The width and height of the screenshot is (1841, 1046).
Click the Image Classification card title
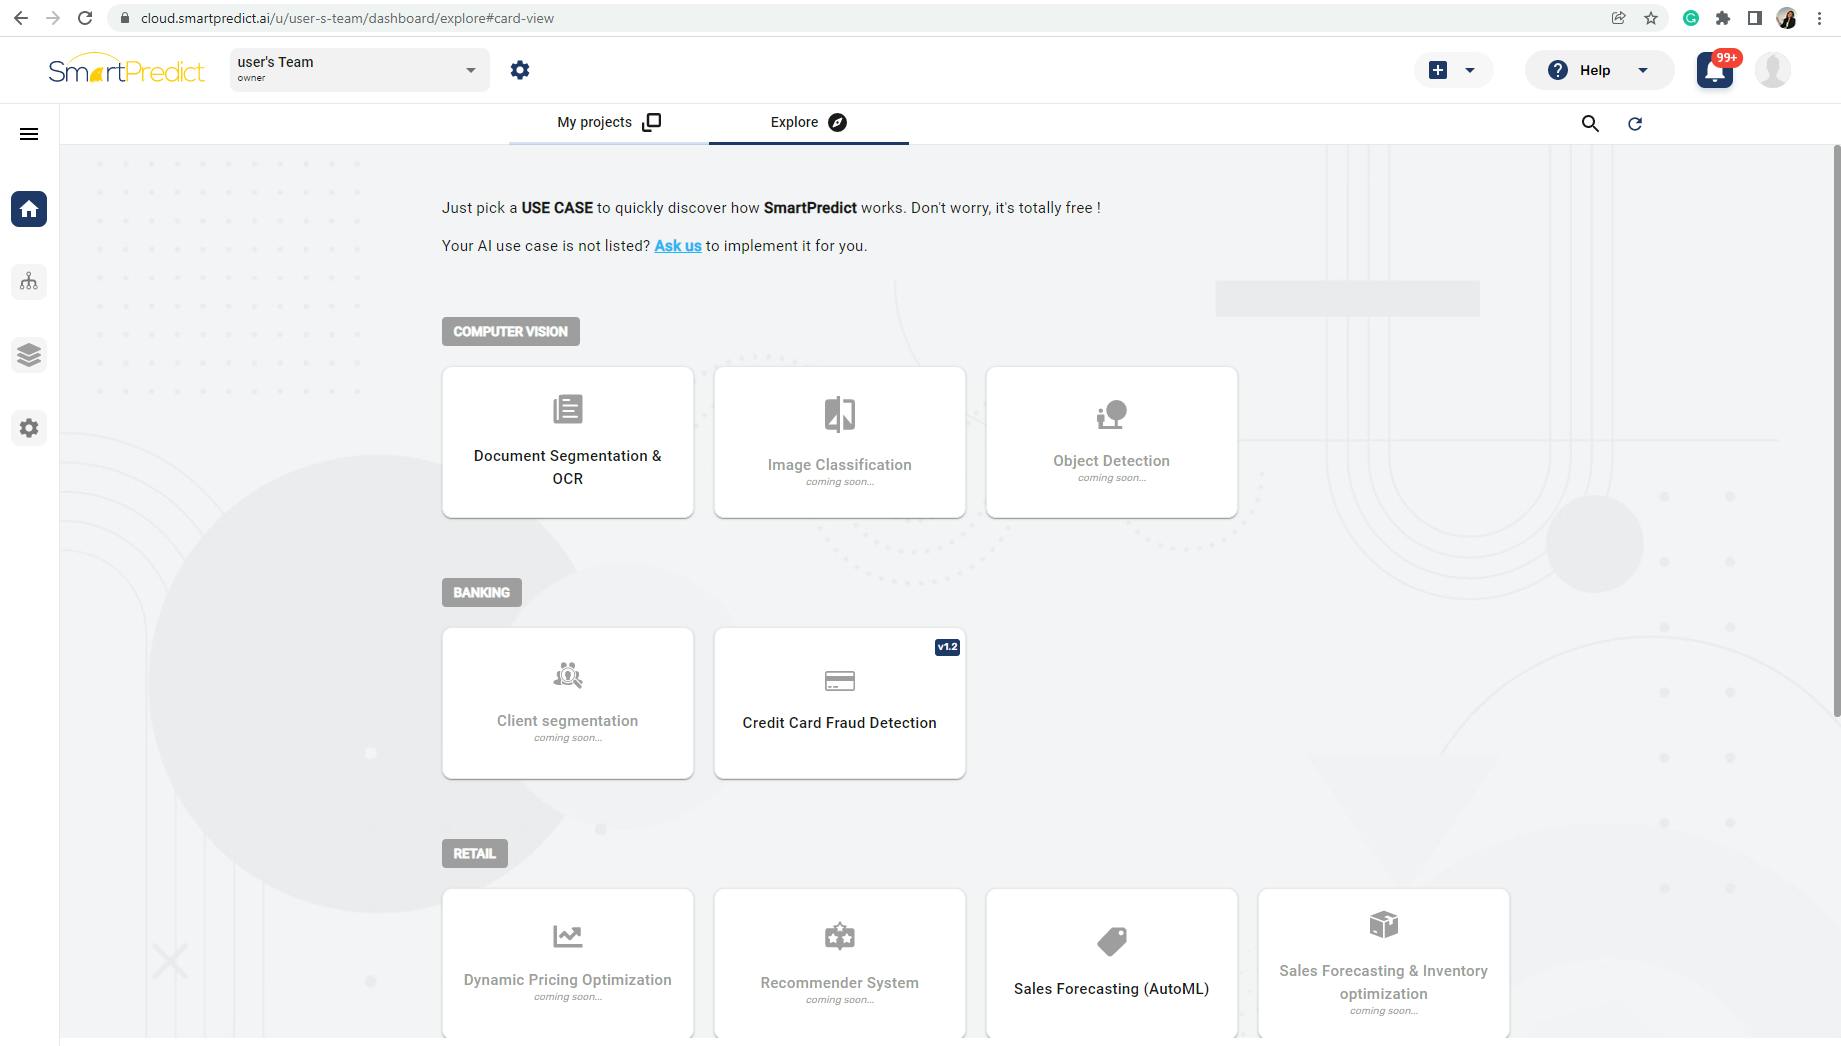coord(840,465)
